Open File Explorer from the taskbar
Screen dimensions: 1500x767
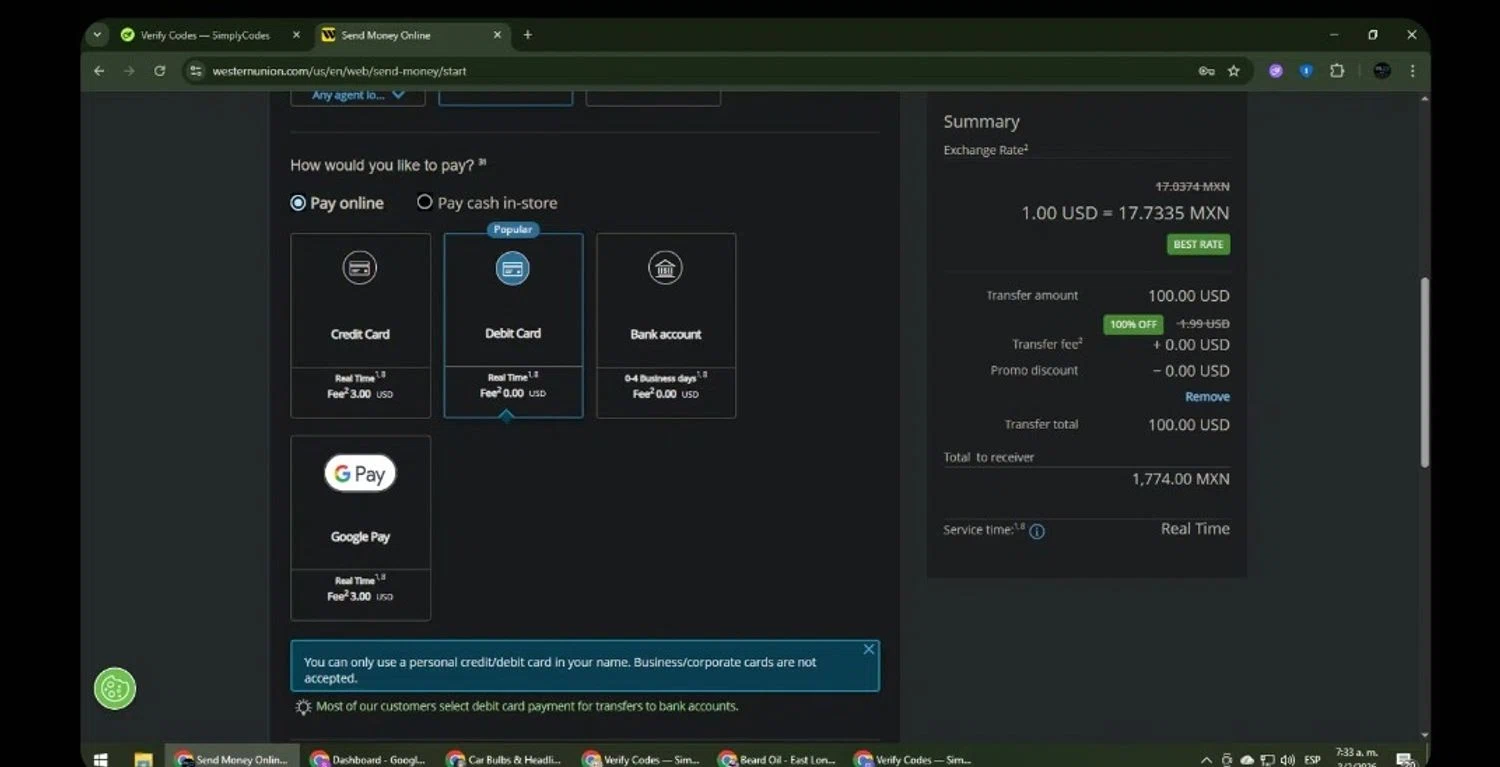point(142,759)
